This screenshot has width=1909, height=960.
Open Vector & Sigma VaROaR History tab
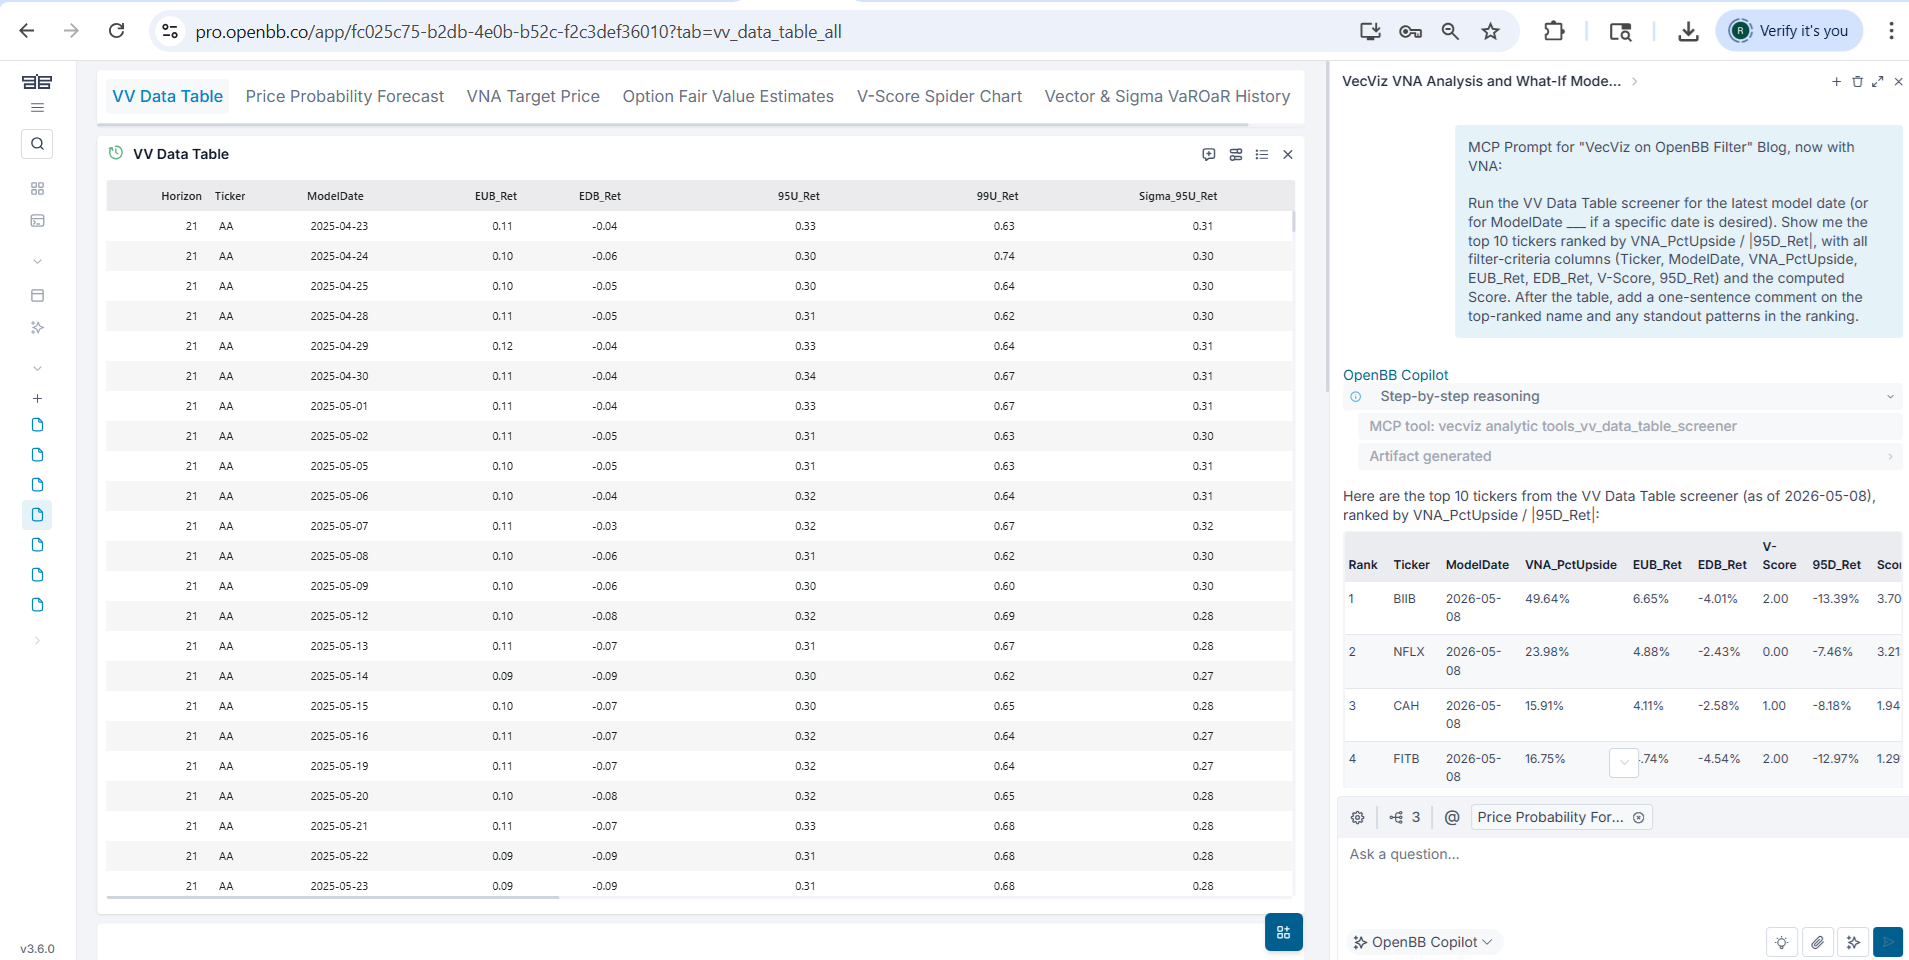click(1167, 96)
